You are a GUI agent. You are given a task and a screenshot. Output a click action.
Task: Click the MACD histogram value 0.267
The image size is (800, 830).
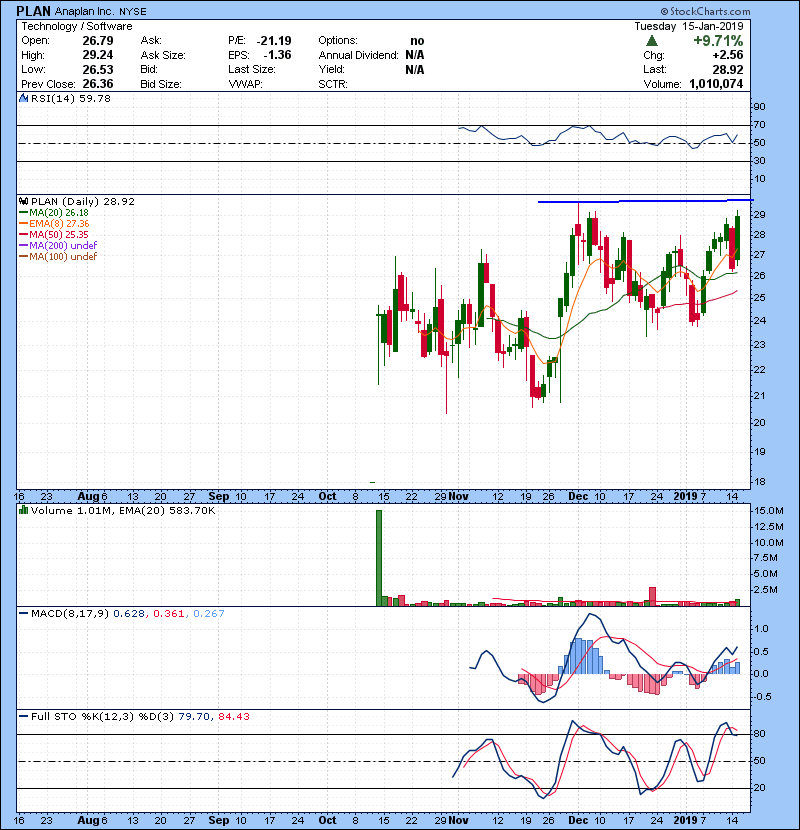click(209, 614)
